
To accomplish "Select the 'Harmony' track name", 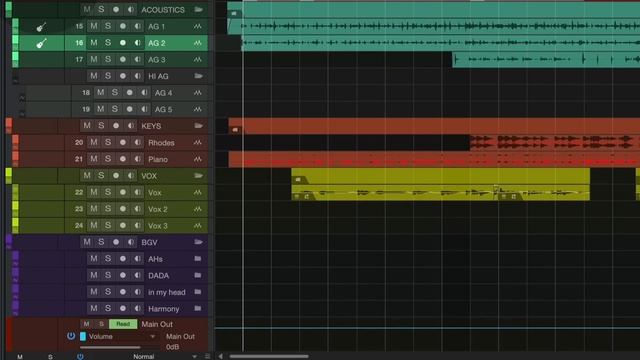I will pos(164,309).
